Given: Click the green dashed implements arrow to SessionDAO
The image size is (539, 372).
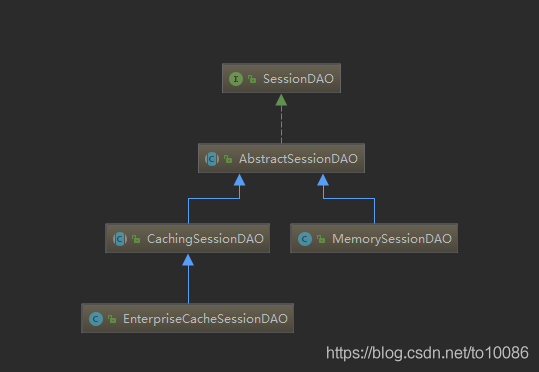Looking at the screenshot, I should coord(281,118).
